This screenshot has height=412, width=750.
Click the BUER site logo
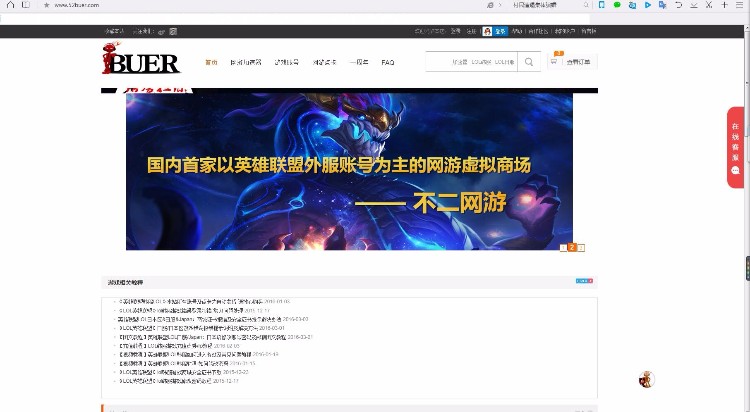point(141,58)
